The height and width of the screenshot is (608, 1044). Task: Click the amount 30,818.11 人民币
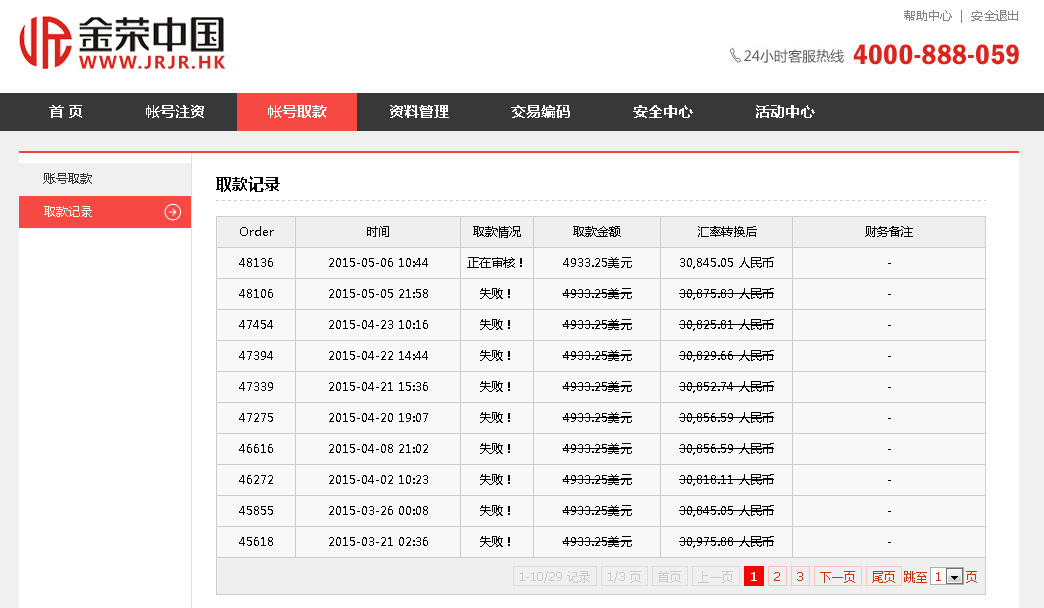pos(726,479)
